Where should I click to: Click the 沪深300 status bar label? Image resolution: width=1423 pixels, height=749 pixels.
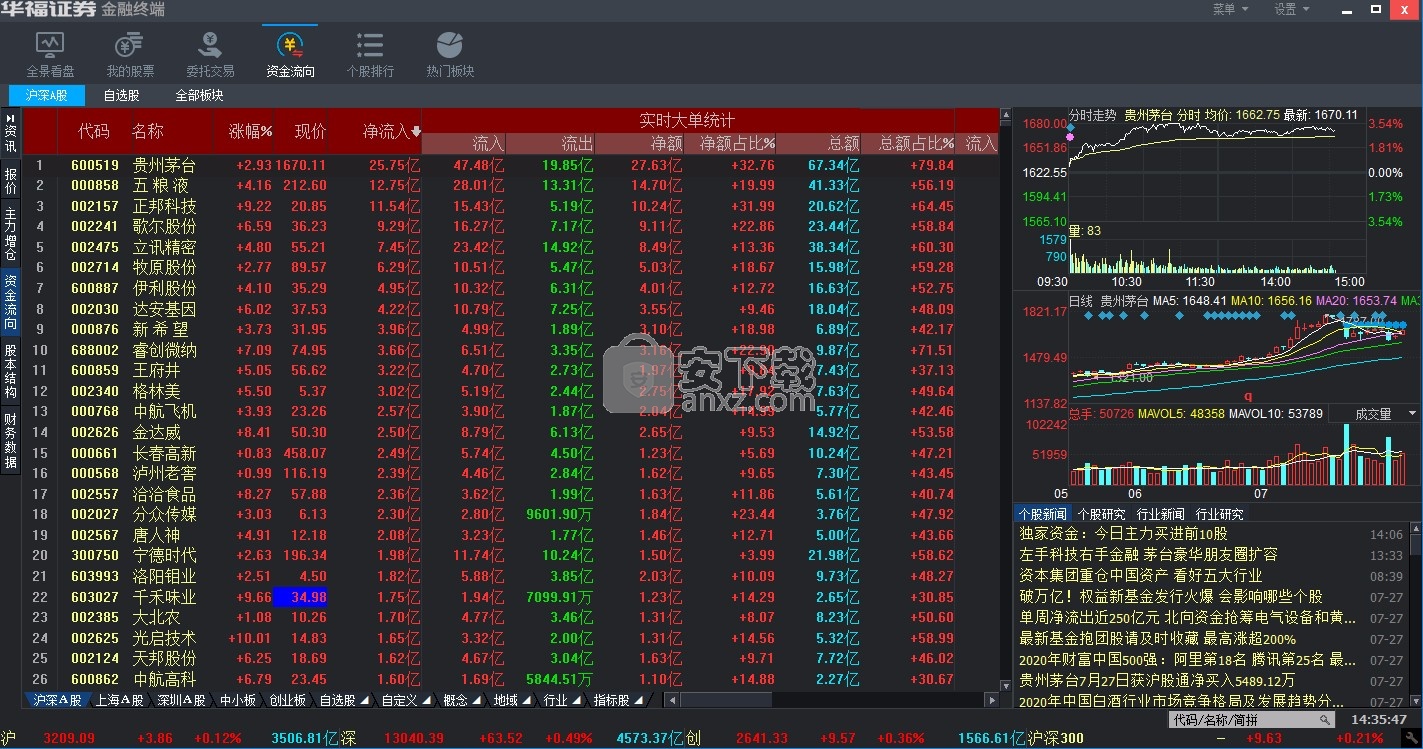[1054, 738]
